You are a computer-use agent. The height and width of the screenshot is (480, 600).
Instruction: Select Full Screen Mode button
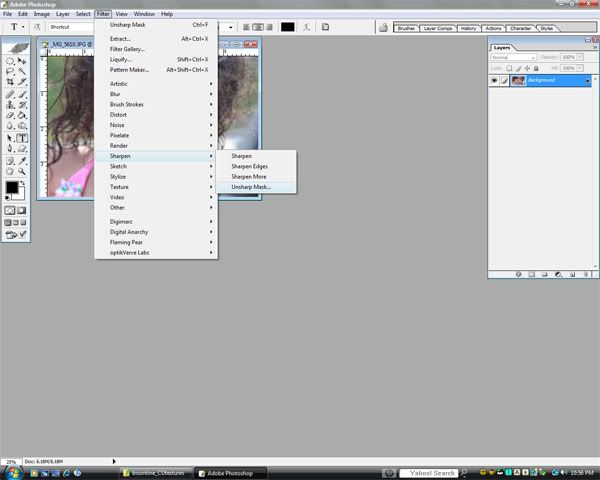click(x=23, y=222)
